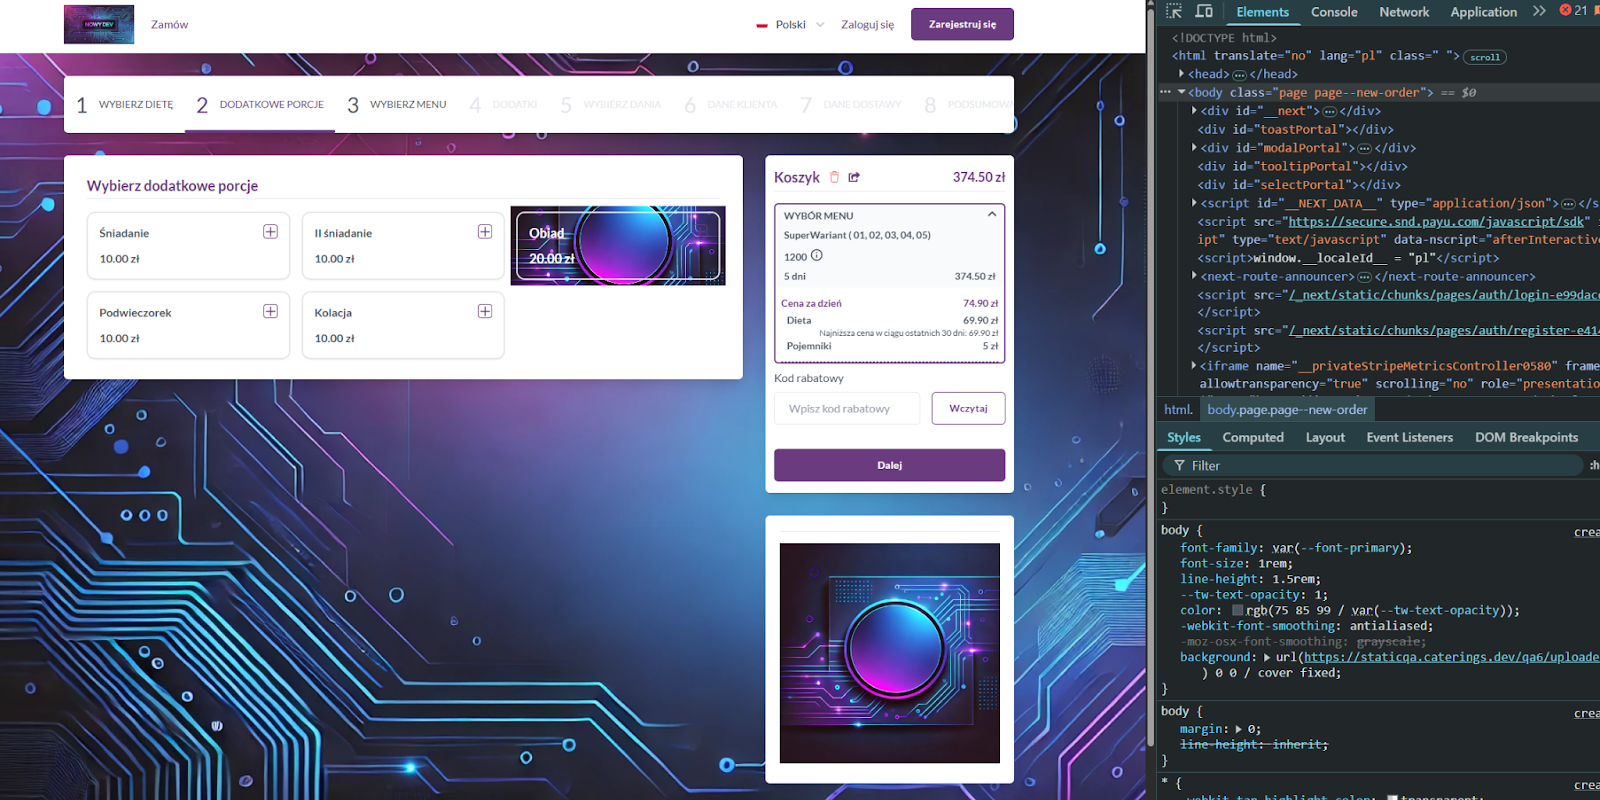Expand the head element node
This screenshot has height=800, width=1600.
pos(1182,74)
